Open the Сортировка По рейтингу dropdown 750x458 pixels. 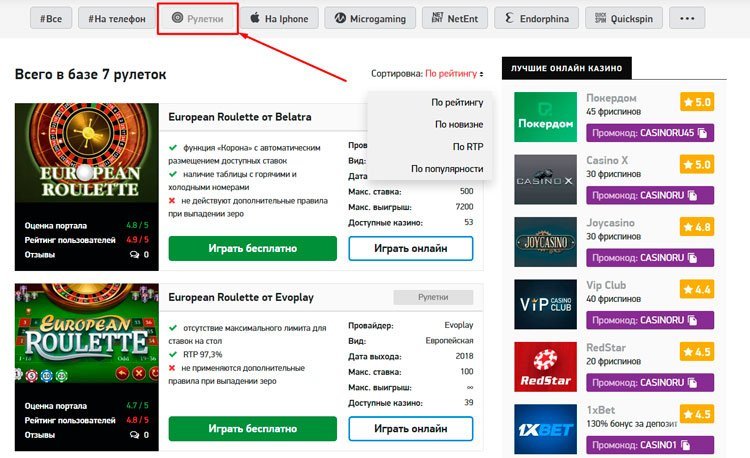tap(454, 74)
